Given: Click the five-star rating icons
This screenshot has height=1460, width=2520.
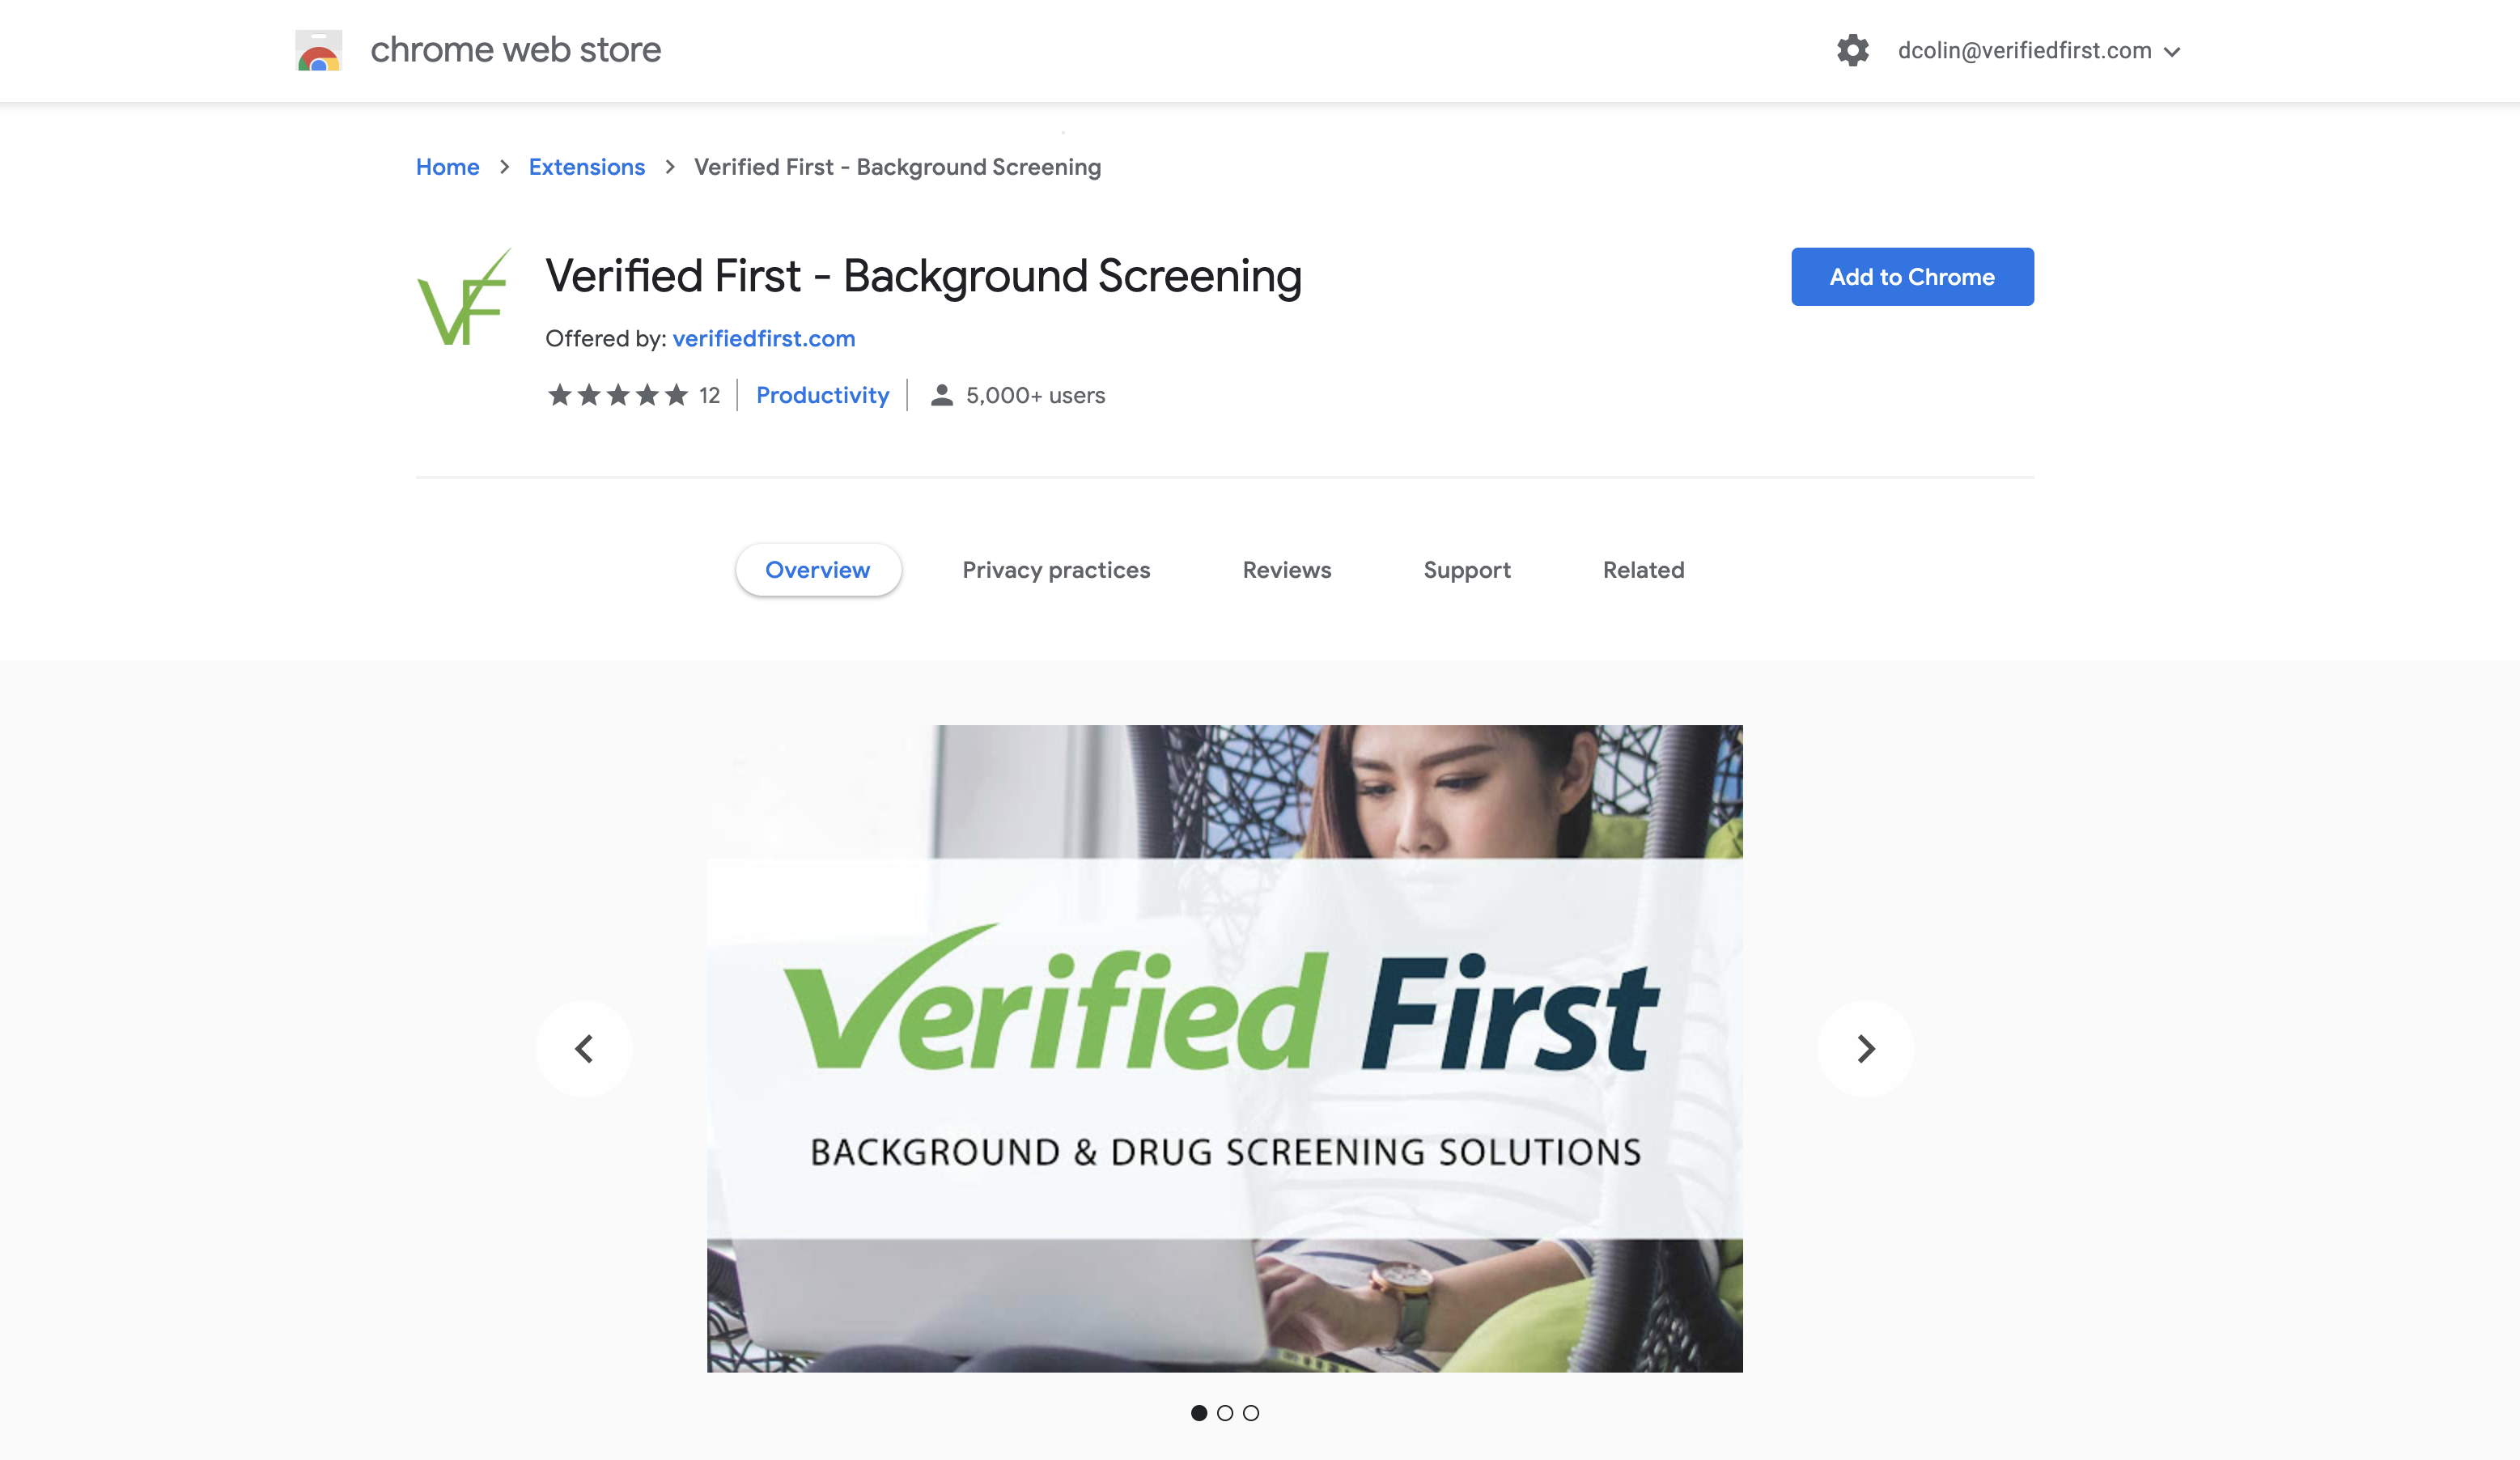Looking at the screenshot, I should 618,395.
